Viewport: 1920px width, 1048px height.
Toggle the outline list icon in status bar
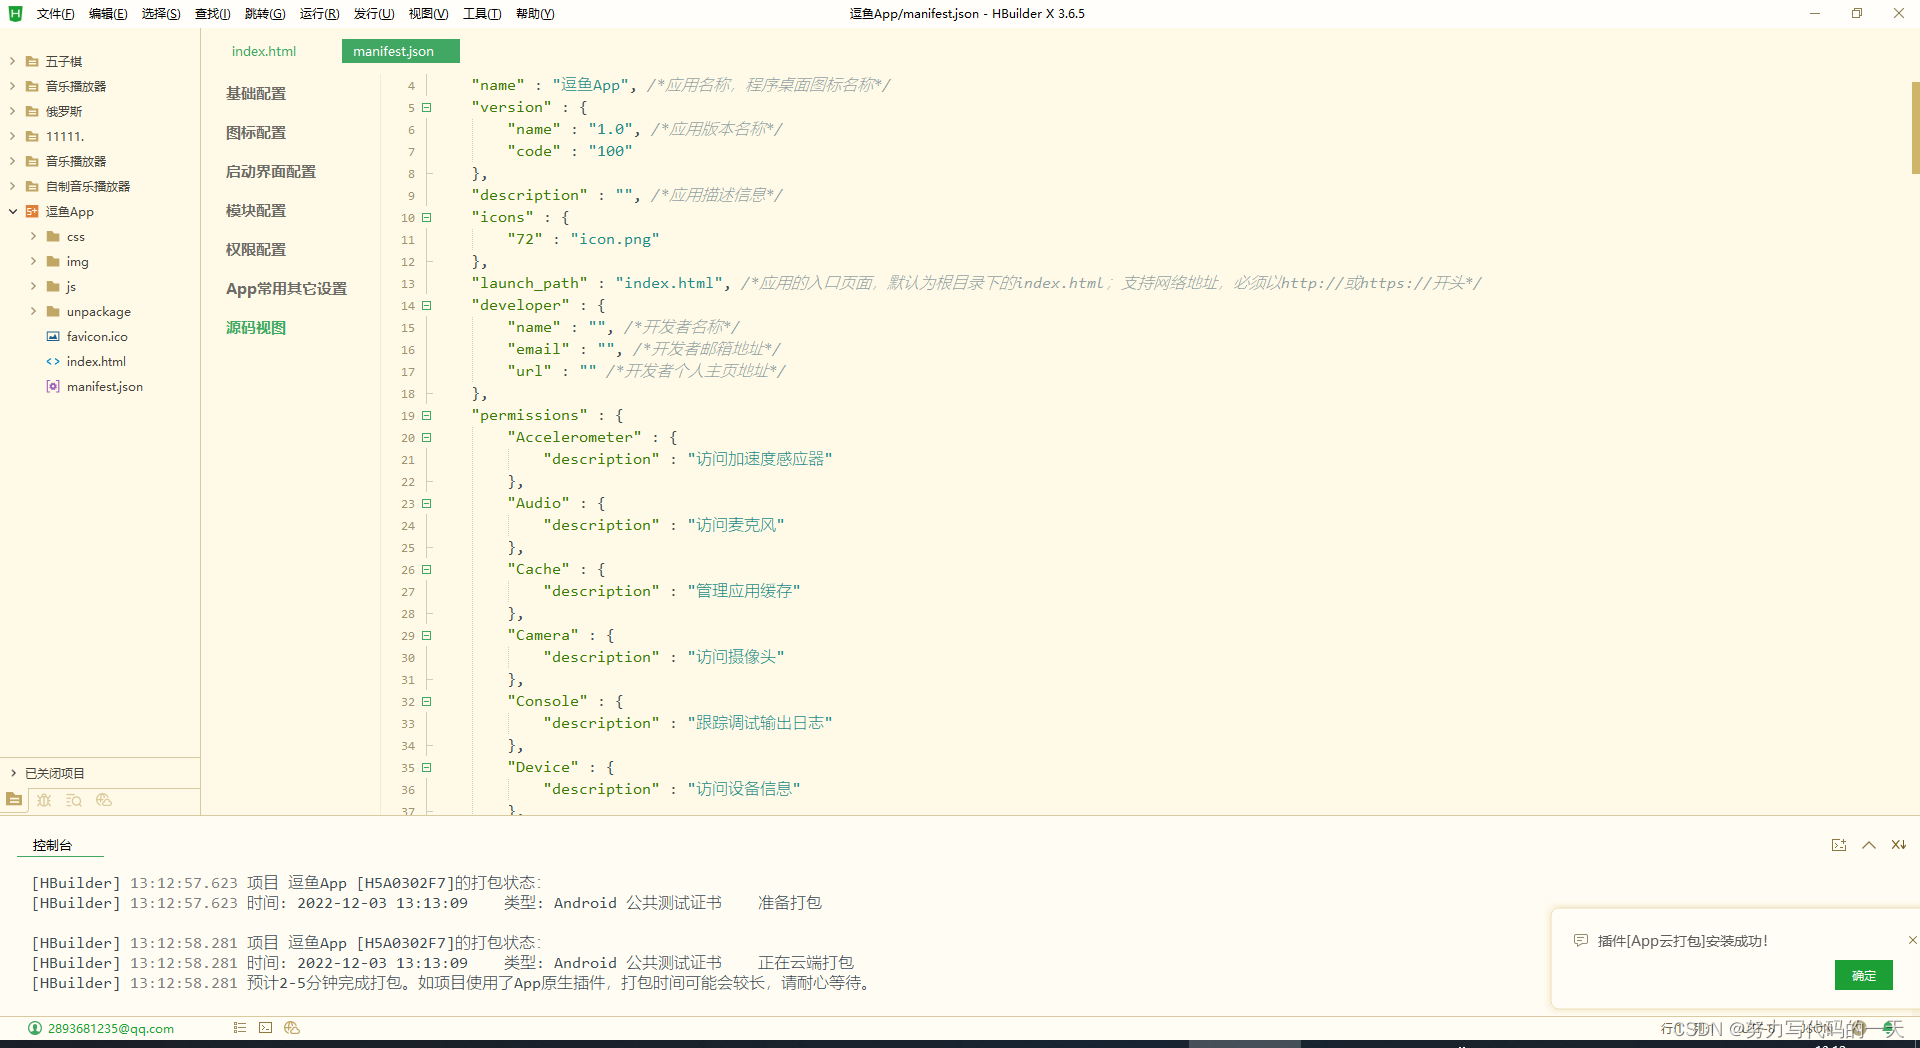(239, 1027)
